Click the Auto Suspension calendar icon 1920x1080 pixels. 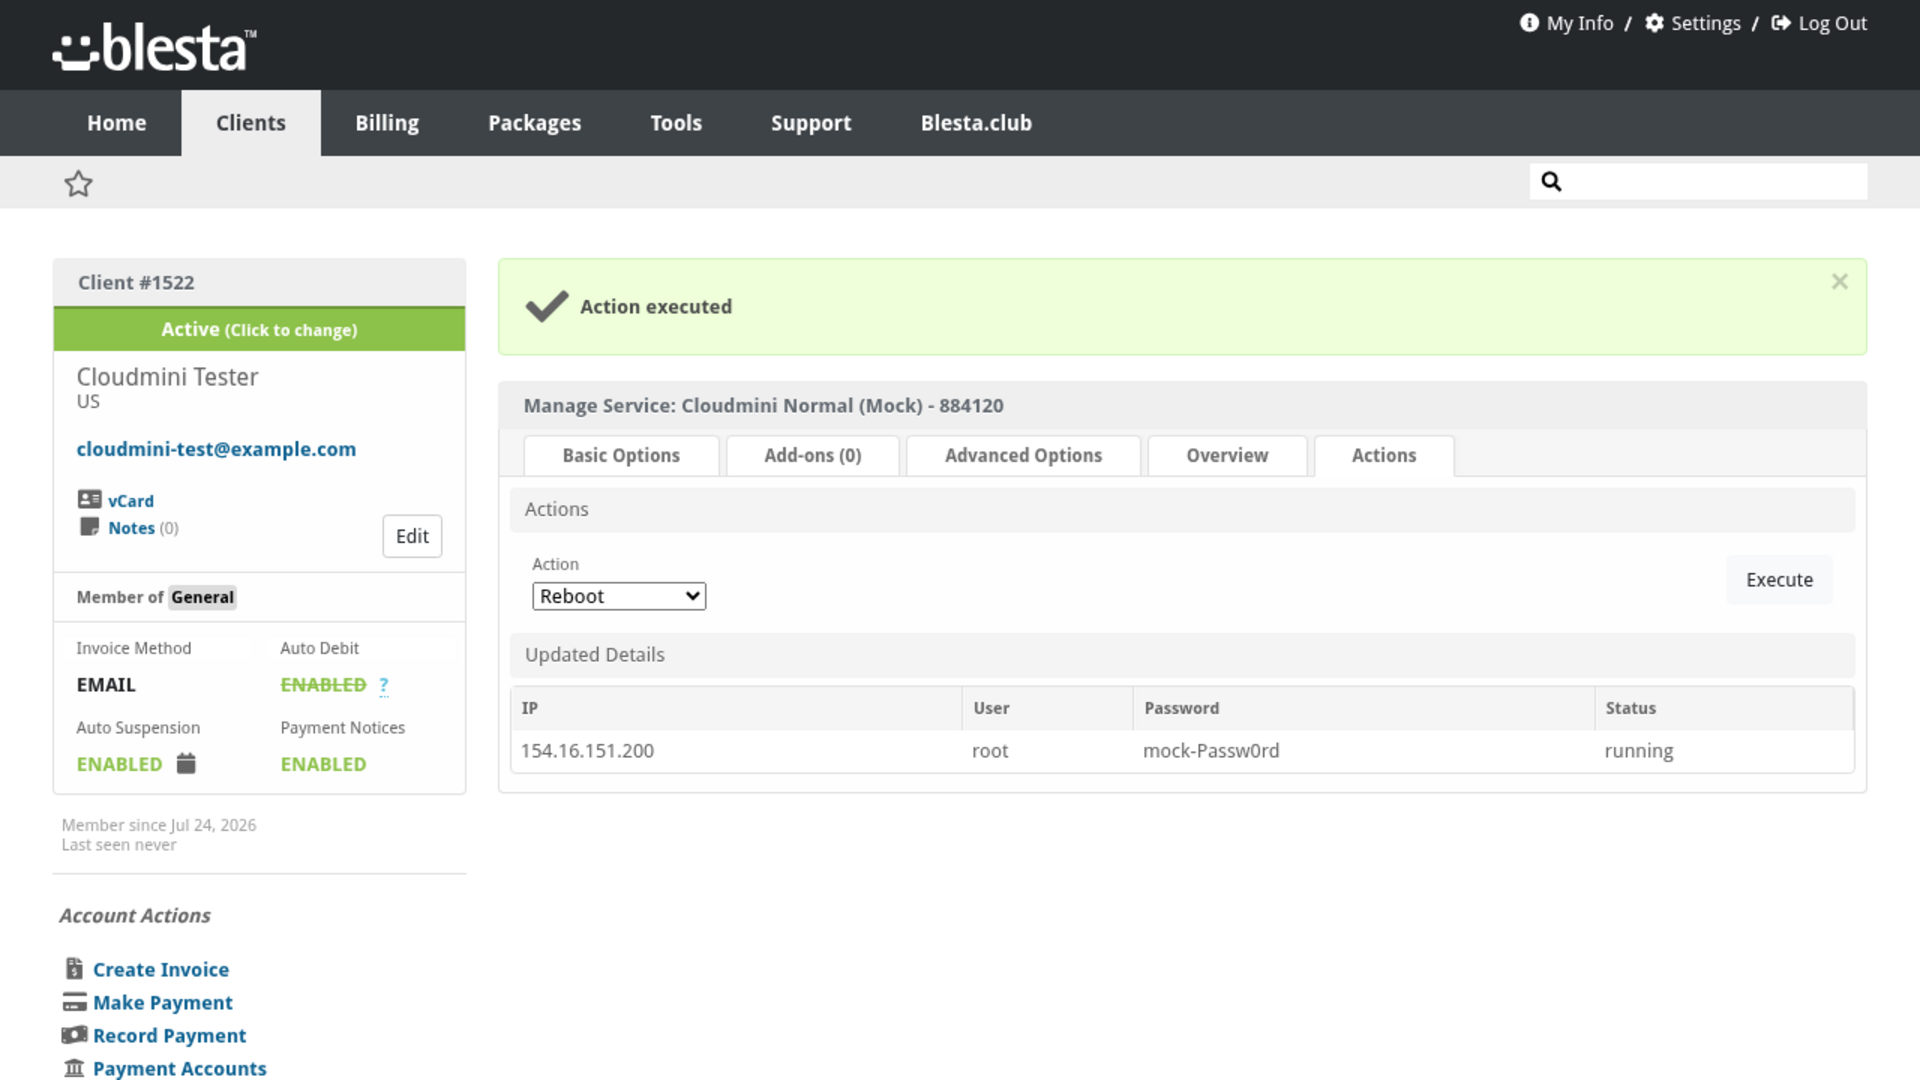point(186,763)
